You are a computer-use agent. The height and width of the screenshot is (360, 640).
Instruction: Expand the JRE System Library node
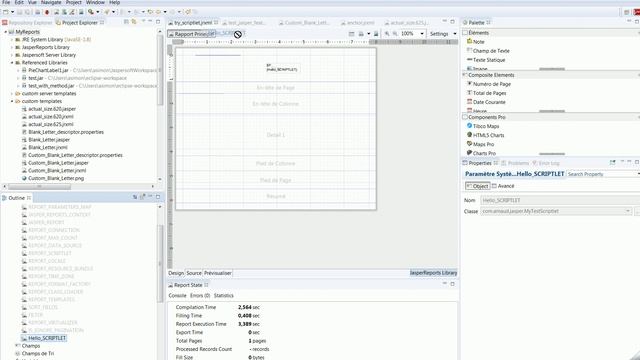coord(12,40)
